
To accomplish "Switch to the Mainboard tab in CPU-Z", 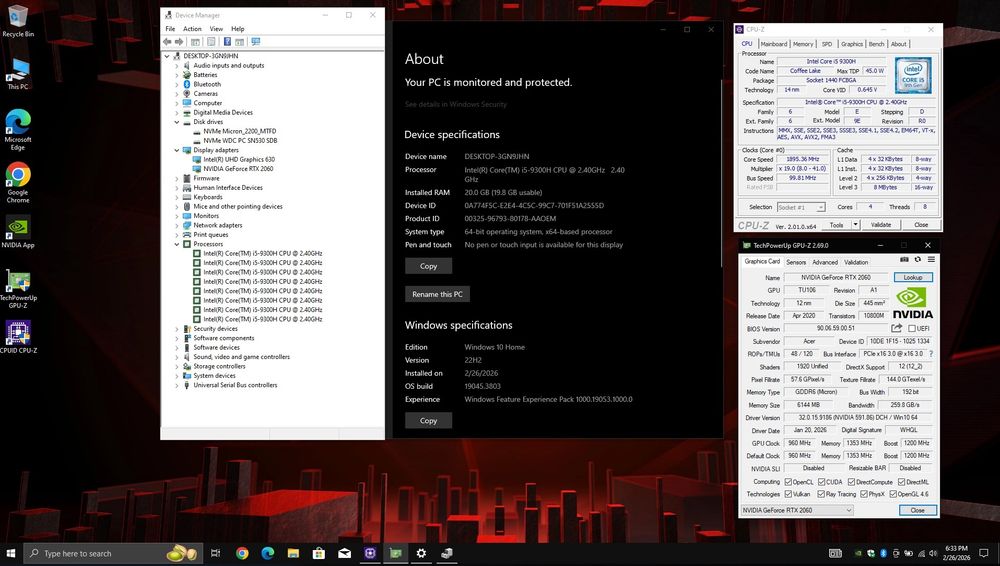I will point(774,44).
